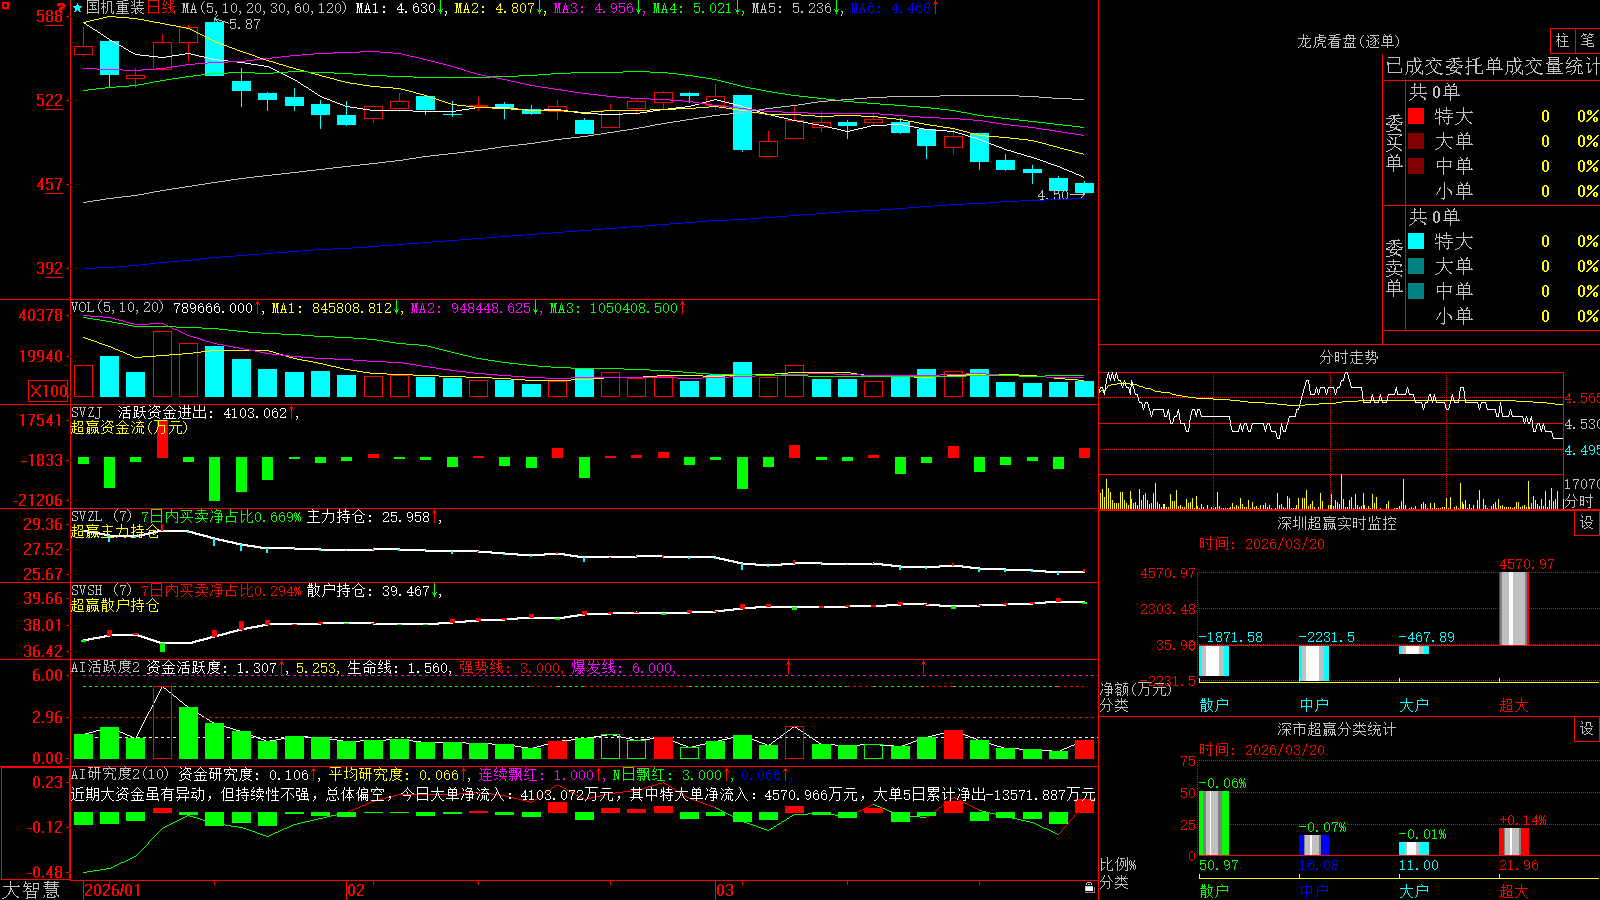Click the 588 price axis label

tap(50, 17)
